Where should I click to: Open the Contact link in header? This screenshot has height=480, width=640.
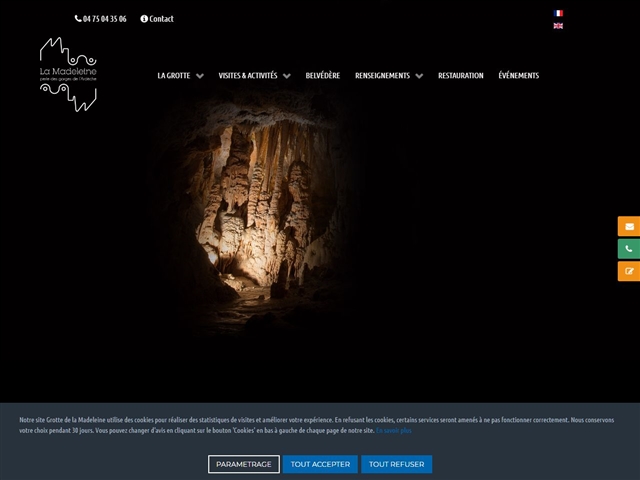[157, 19]
